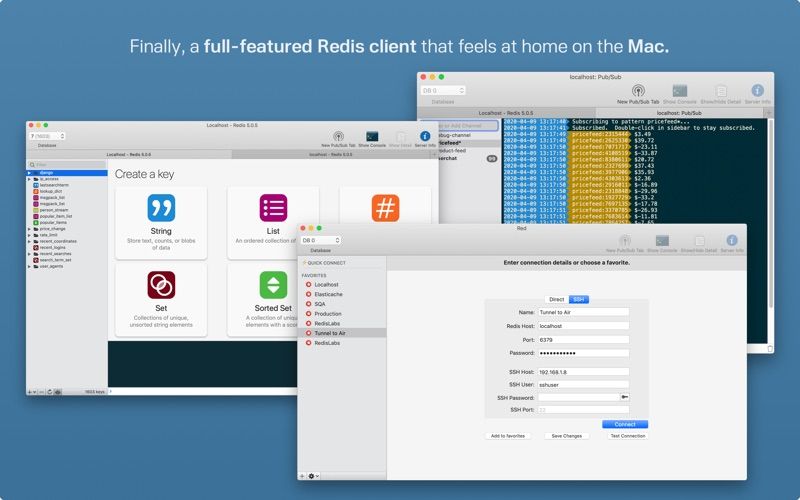
Task: Select the person_stream key
Action: [x=54, y=210]
